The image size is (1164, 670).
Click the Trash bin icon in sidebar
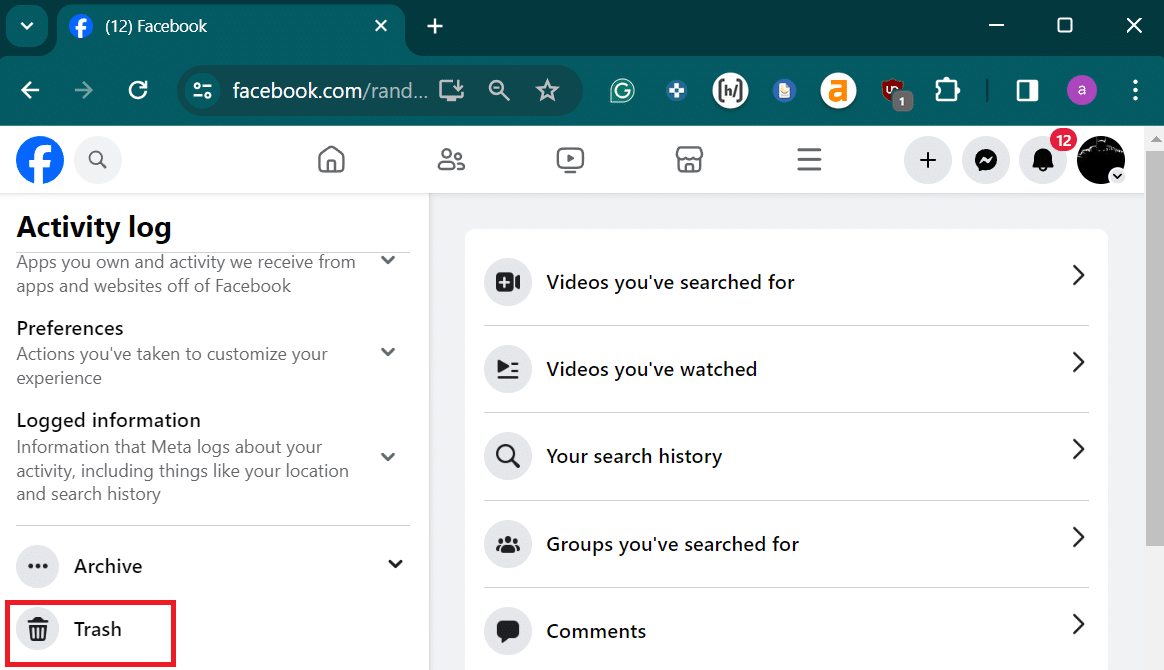click(x=38, y=629)
